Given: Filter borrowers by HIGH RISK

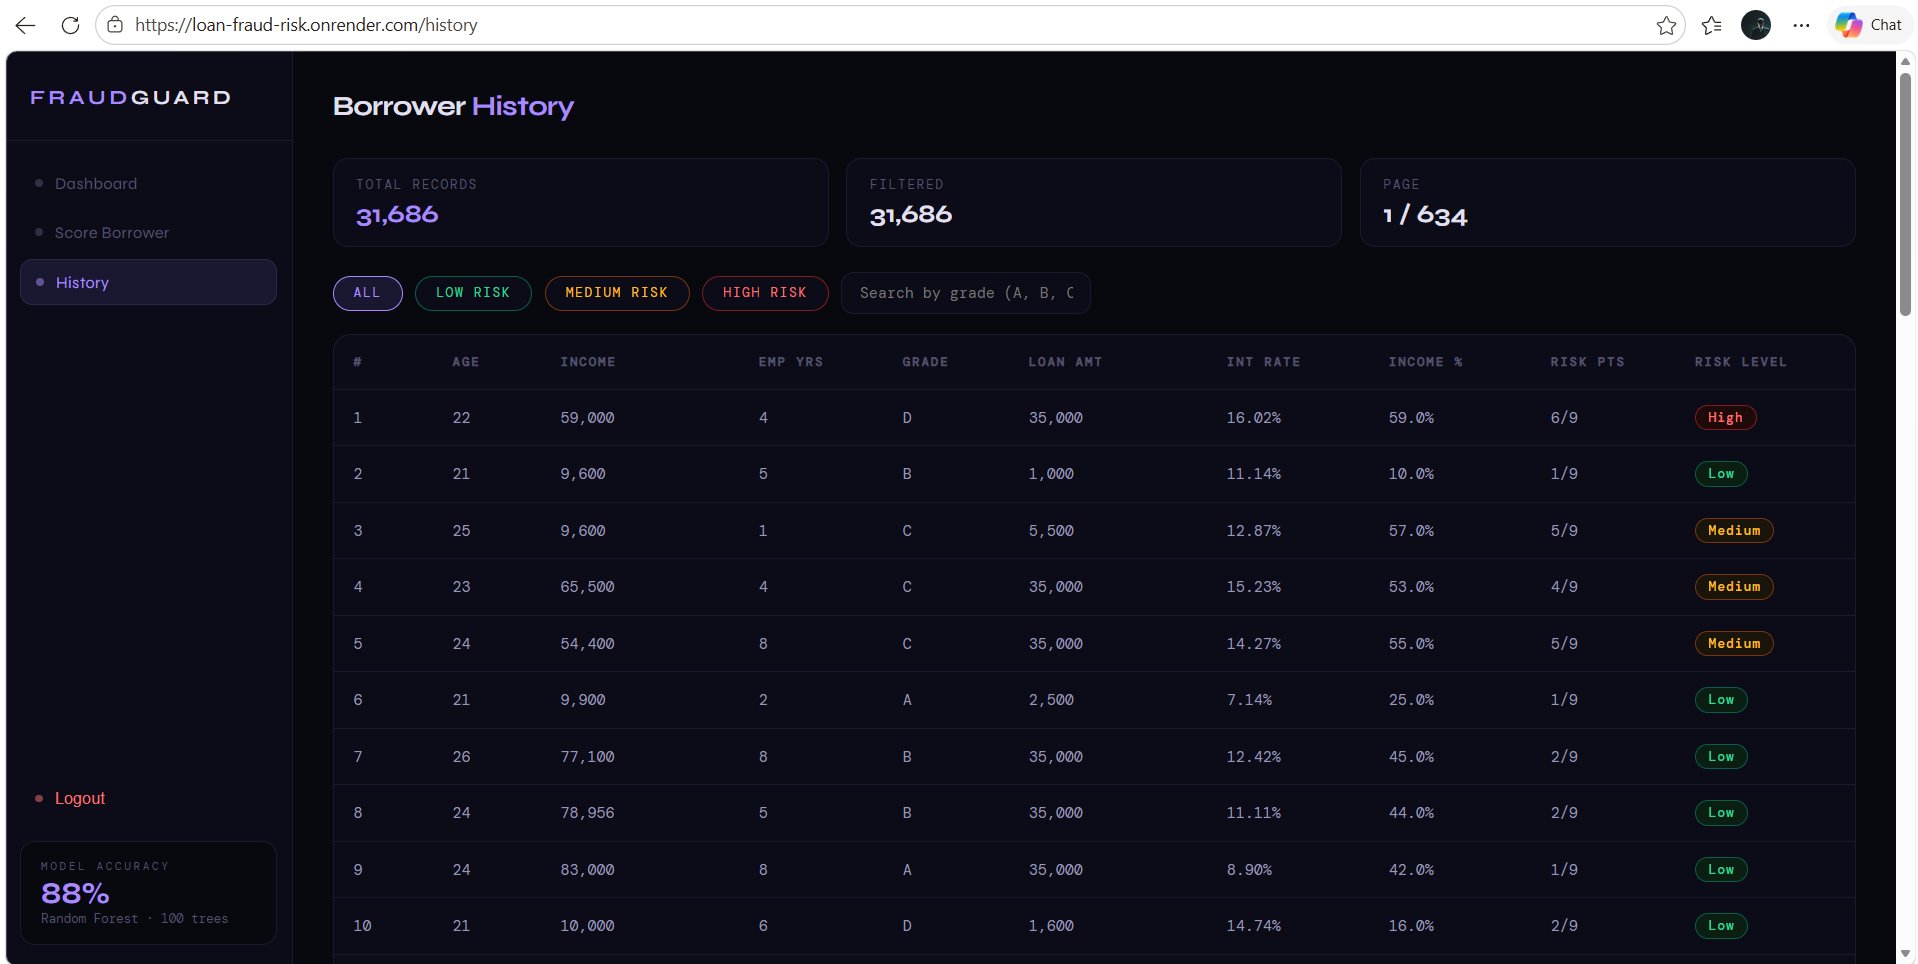Looking at the screenshot, I should tap(764, 293).
